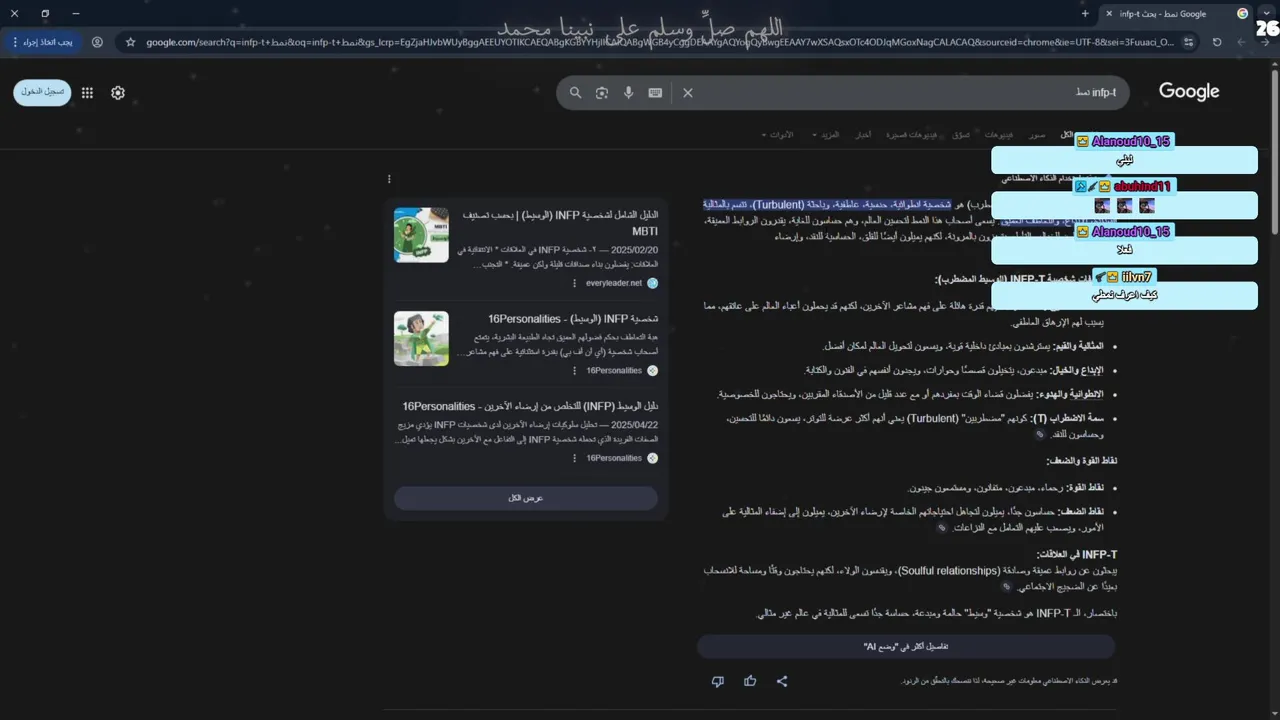1280x720 pixels.
Task: Select the الكل results tab
Action: (x=1068, y=134)
